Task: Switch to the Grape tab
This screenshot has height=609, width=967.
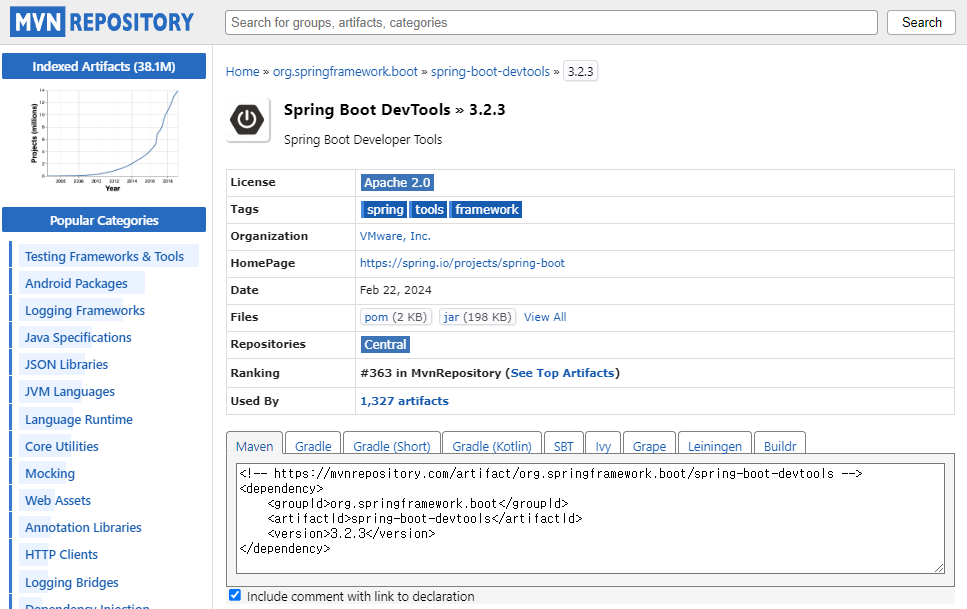Action: tap(649, 446)
